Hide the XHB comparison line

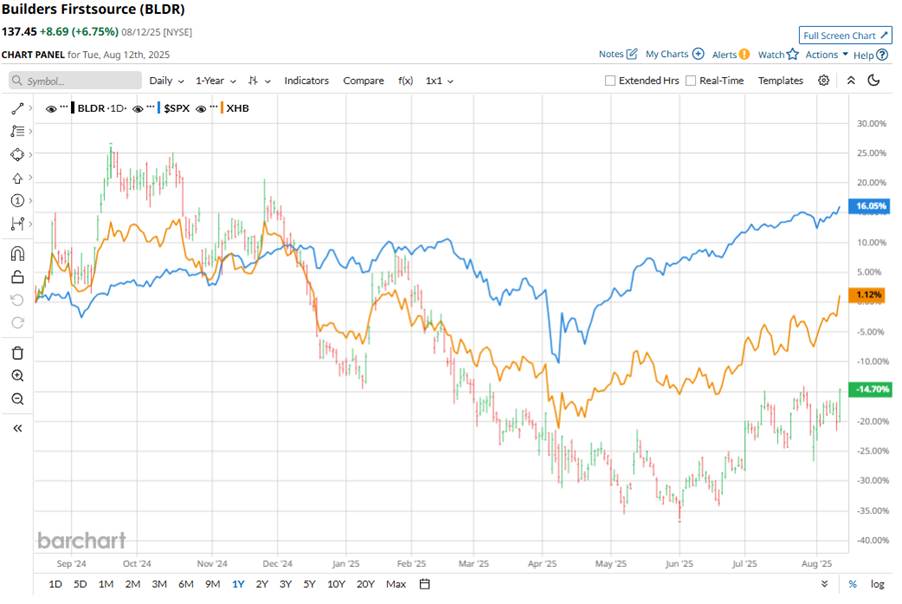[x=201, y=109]
